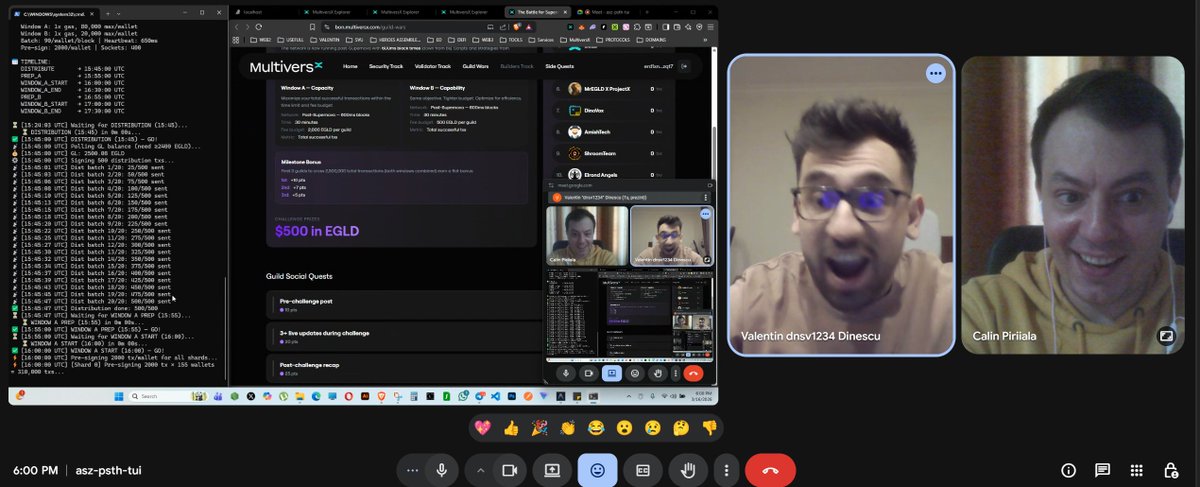Open more options three-dot menu

(x=726, y=470)
